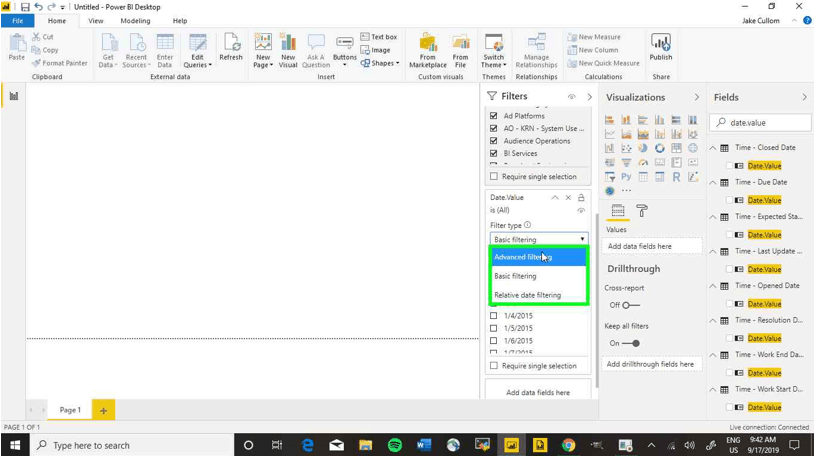Select the Python (Py) visual
Screen dimensions: 815x458
pyautogui.click(x=626, y=177)
